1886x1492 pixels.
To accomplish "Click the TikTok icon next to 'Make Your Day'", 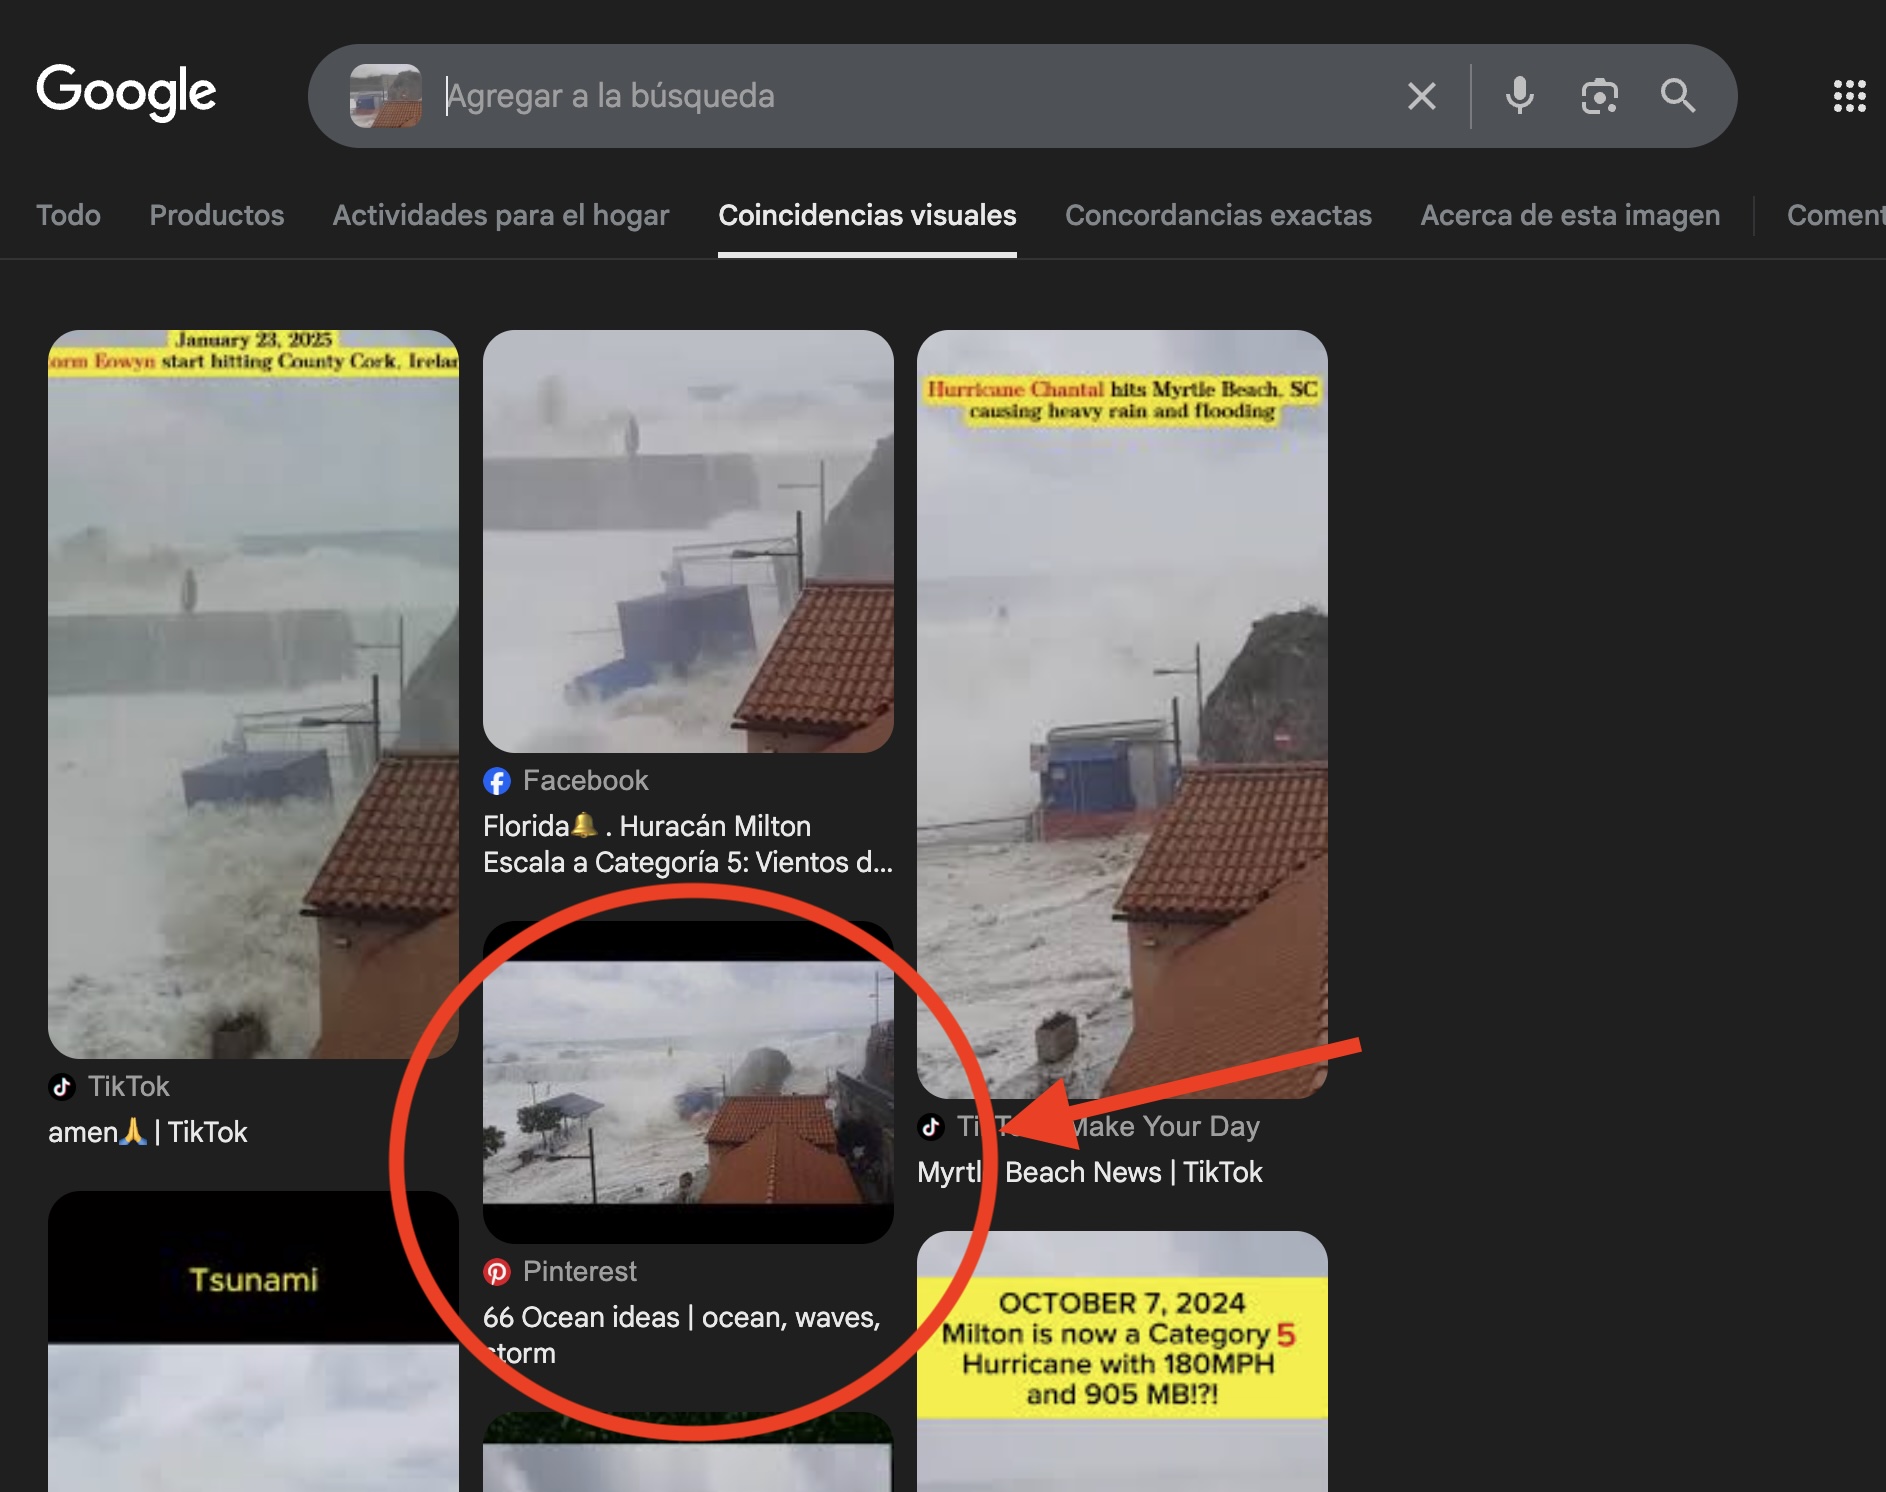I will 931,1127.
